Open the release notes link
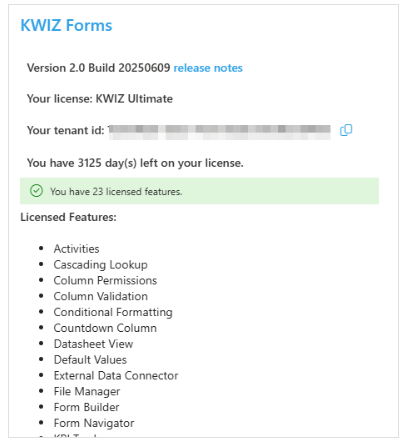 (x=208, y=68)
